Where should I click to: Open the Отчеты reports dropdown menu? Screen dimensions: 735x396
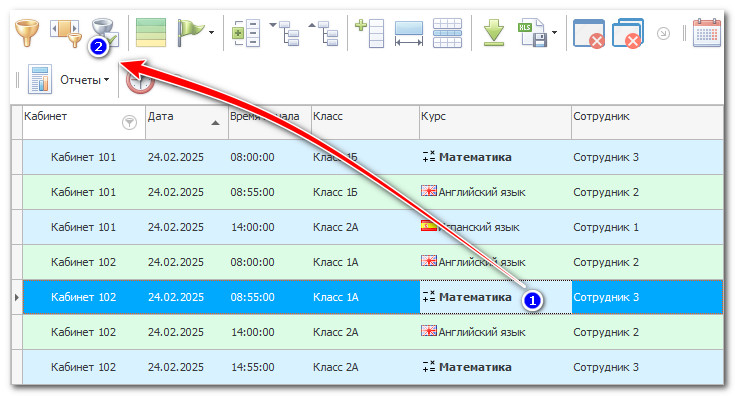(x=84, y=80)
